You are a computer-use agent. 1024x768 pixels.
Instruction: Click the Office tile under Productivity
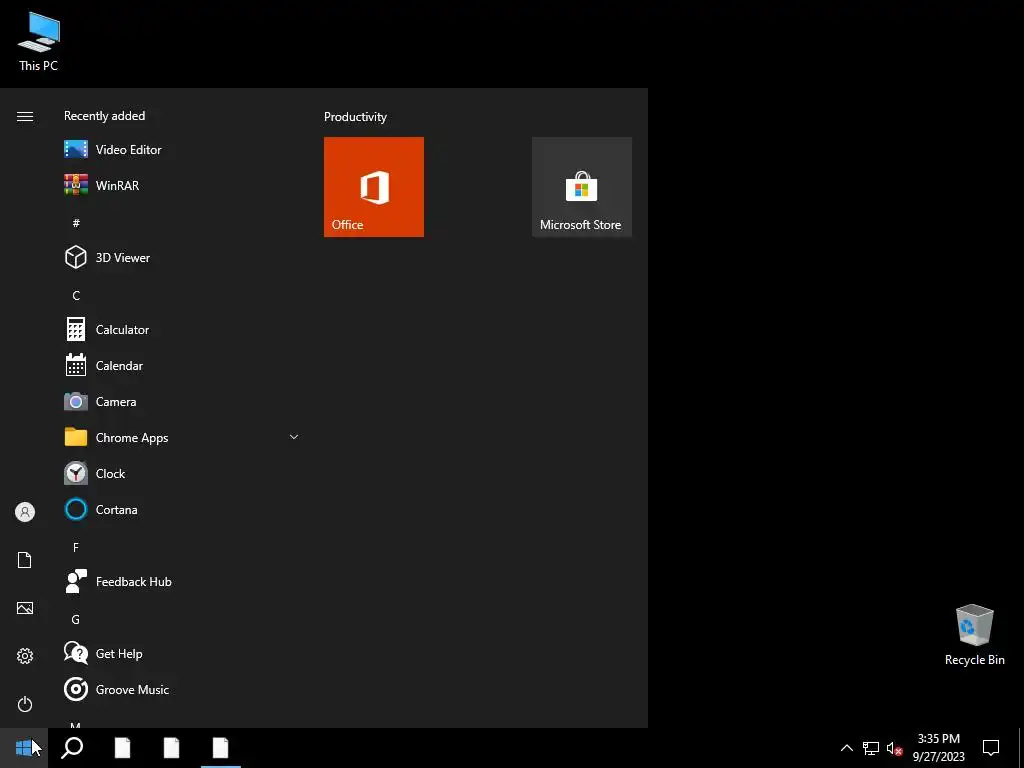[x=374, y=187]
